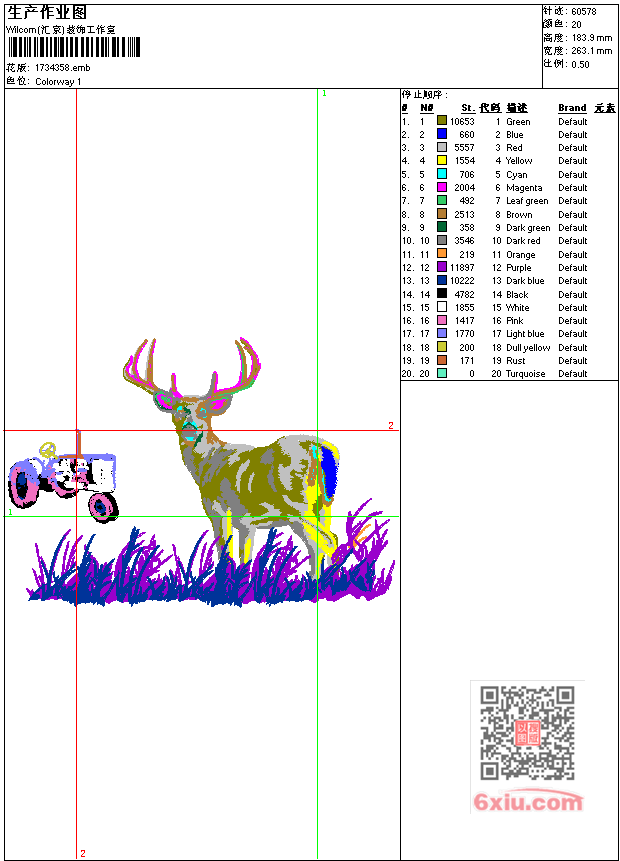Select stitch value 1855 in White row
Viewport: 620px width, 861px height.
tap(464, 308)
